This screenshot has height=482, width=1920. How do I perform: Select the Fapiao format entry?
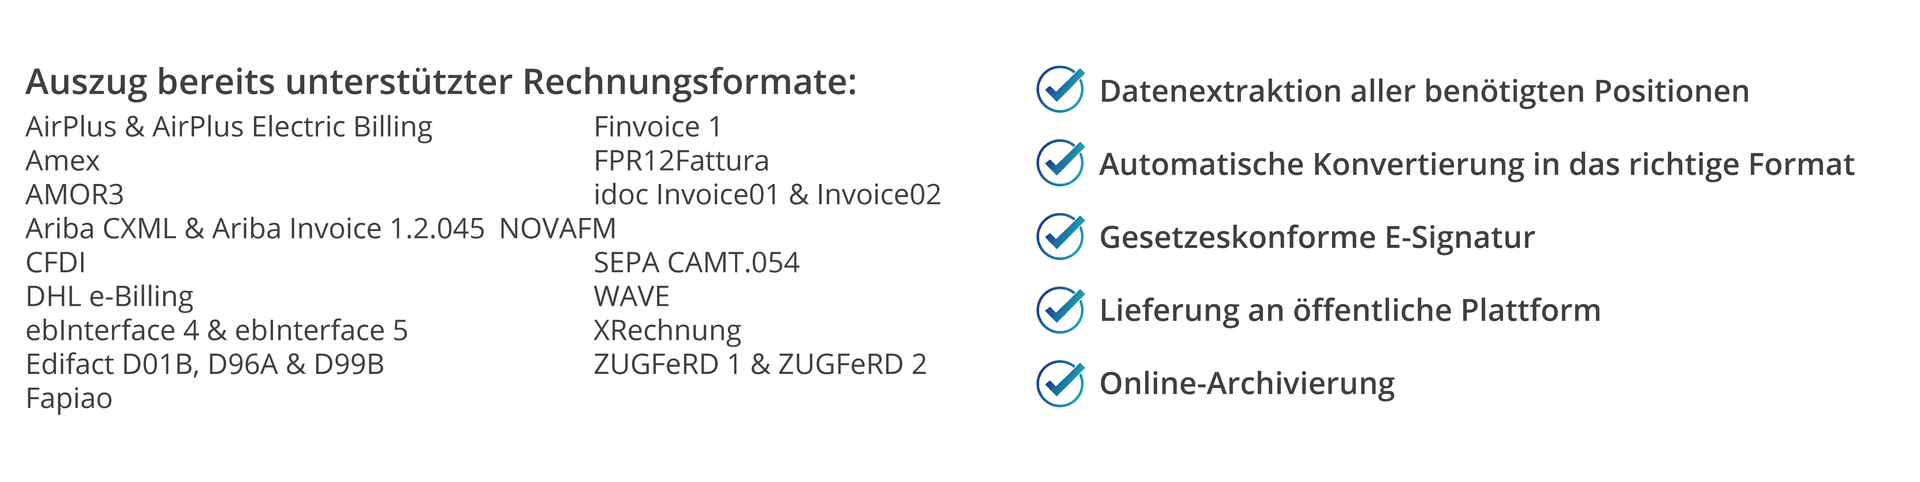point(69,399)
